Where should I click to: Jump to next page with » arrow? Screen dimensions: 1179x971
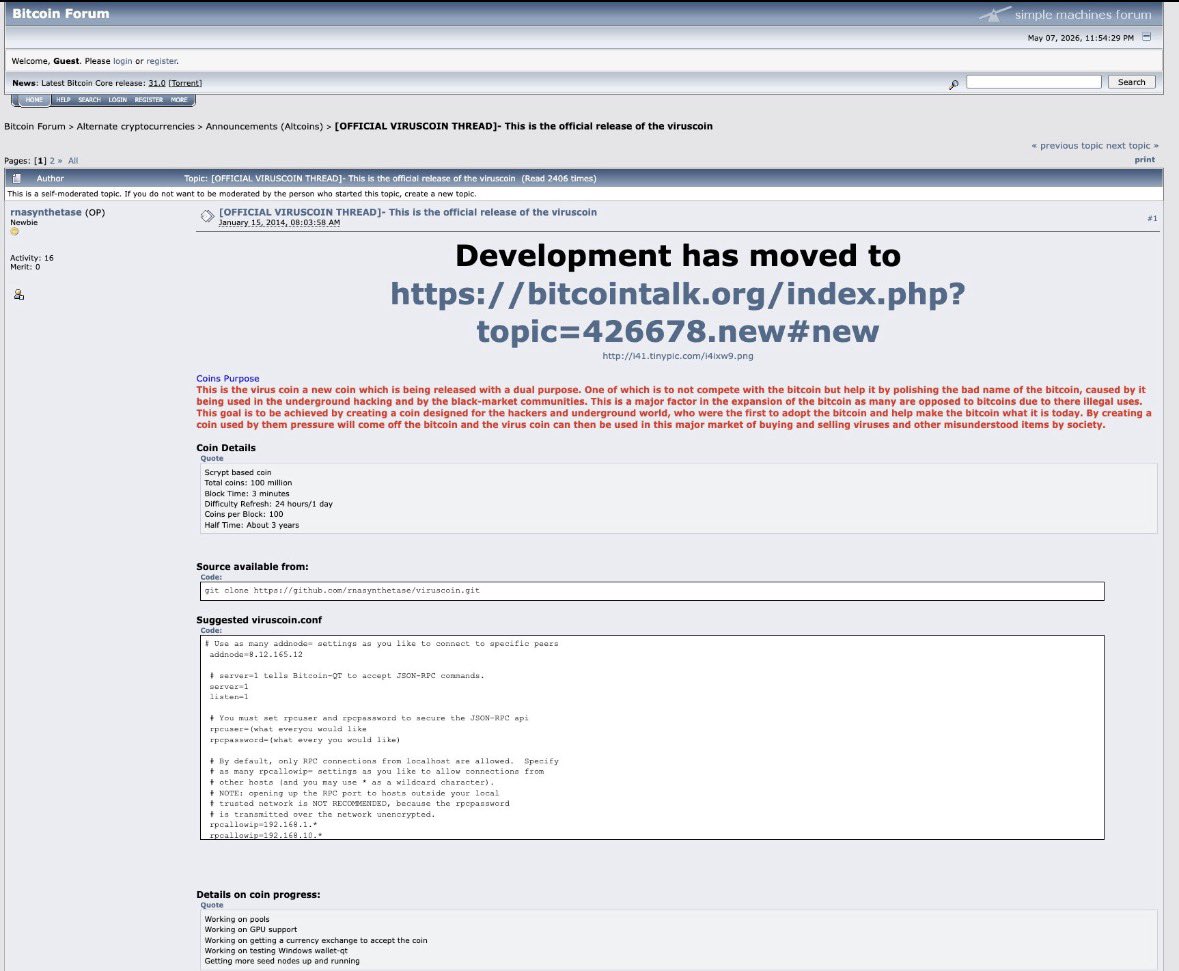click(x=60, y=161)
